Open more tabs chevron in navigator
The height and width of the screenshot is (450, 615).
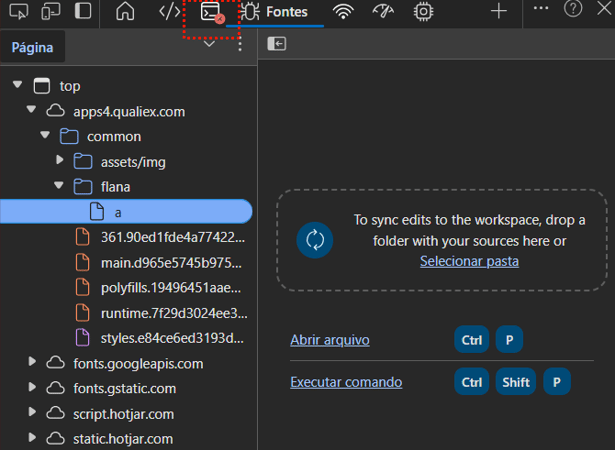click(x=209, y=44)
